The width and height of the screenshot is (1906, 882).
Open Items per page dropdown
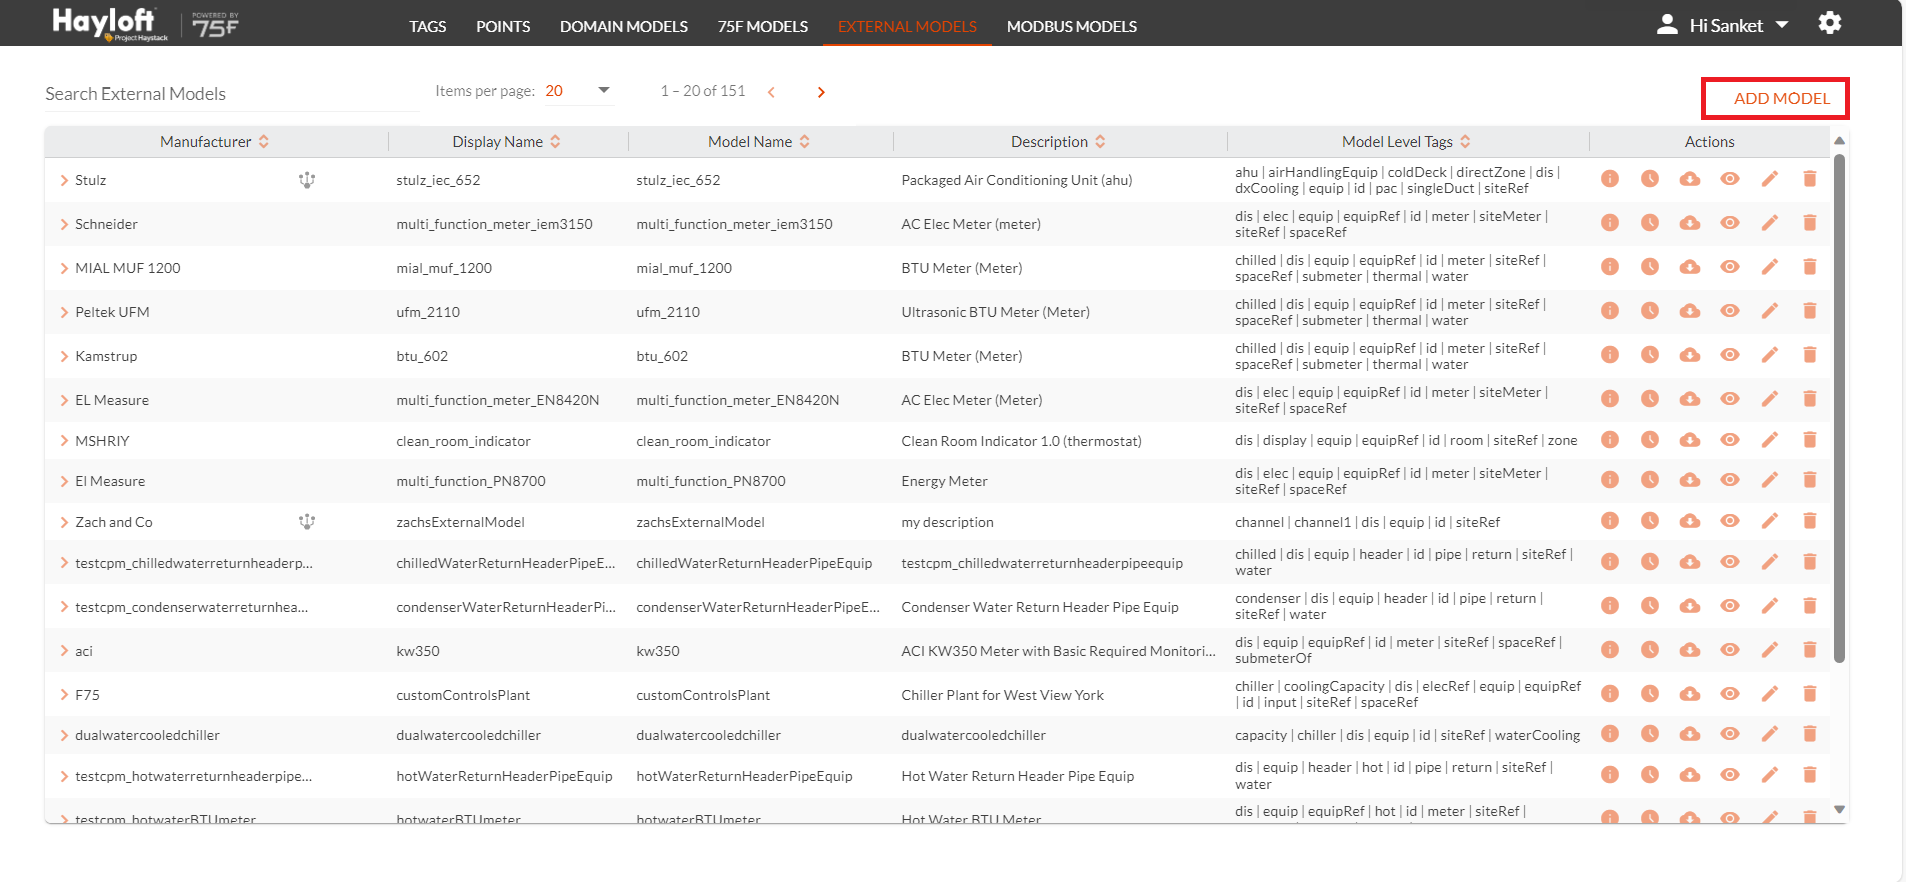point(579,91)
